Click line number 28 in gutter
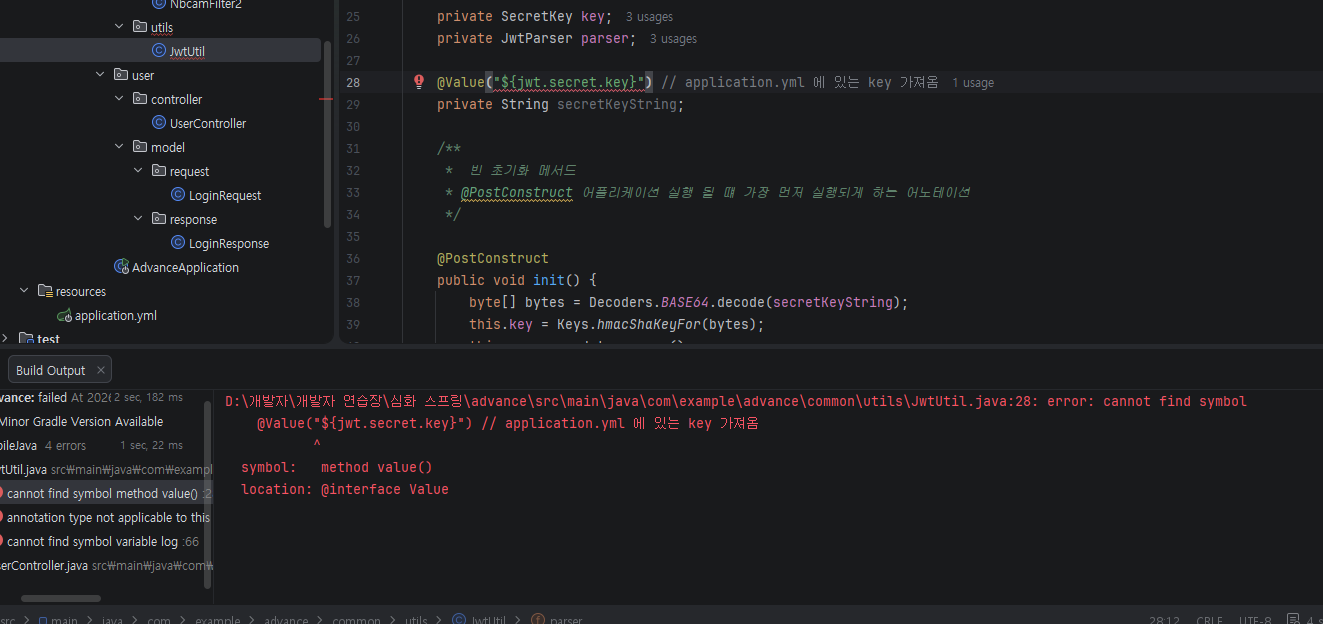The width and height of the screenshot is (1323, 624). point(353,82)
